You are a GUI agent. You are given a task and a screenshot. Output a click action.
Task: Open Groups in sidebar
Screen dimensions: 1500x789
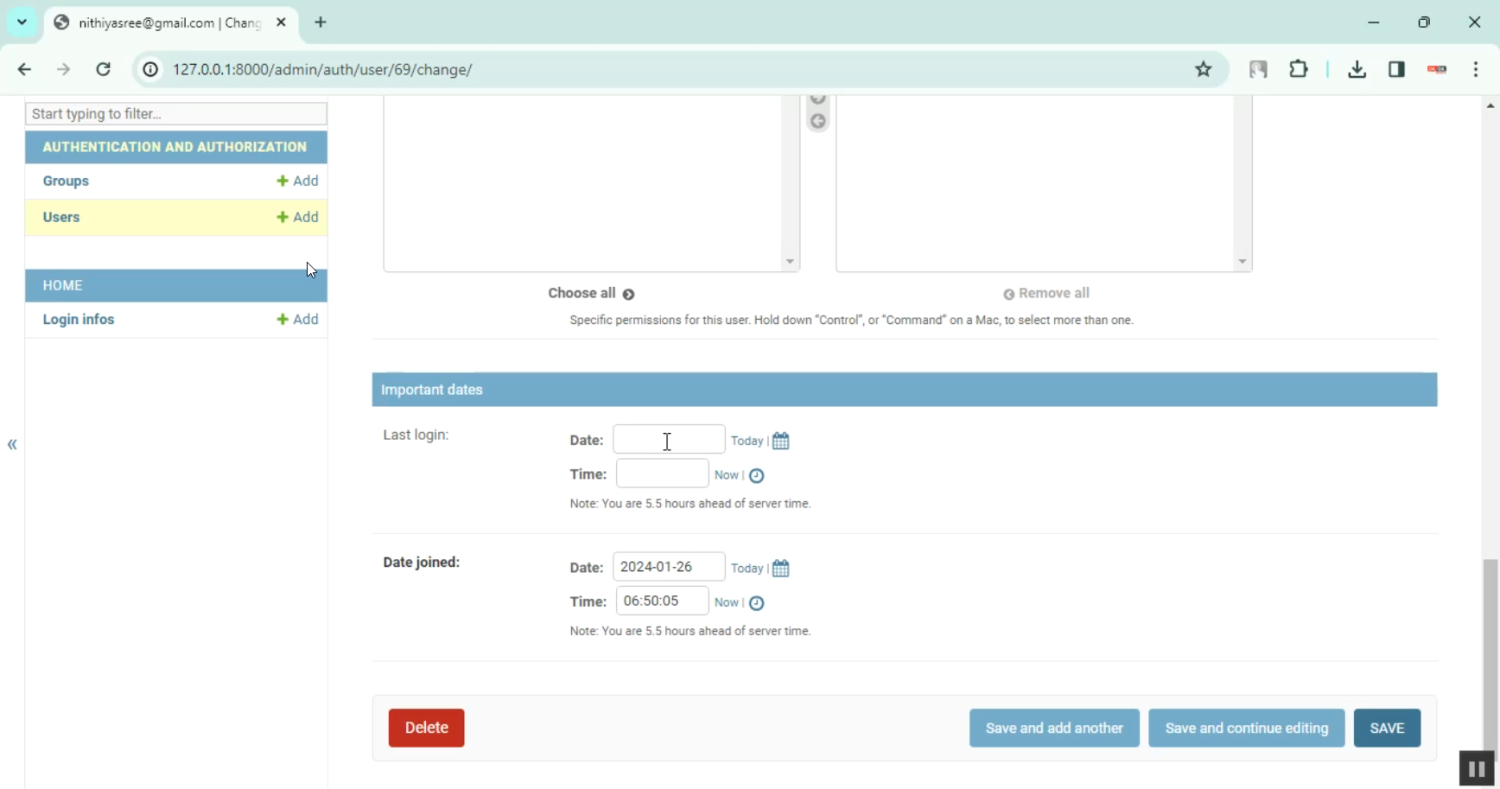point(66,181)
